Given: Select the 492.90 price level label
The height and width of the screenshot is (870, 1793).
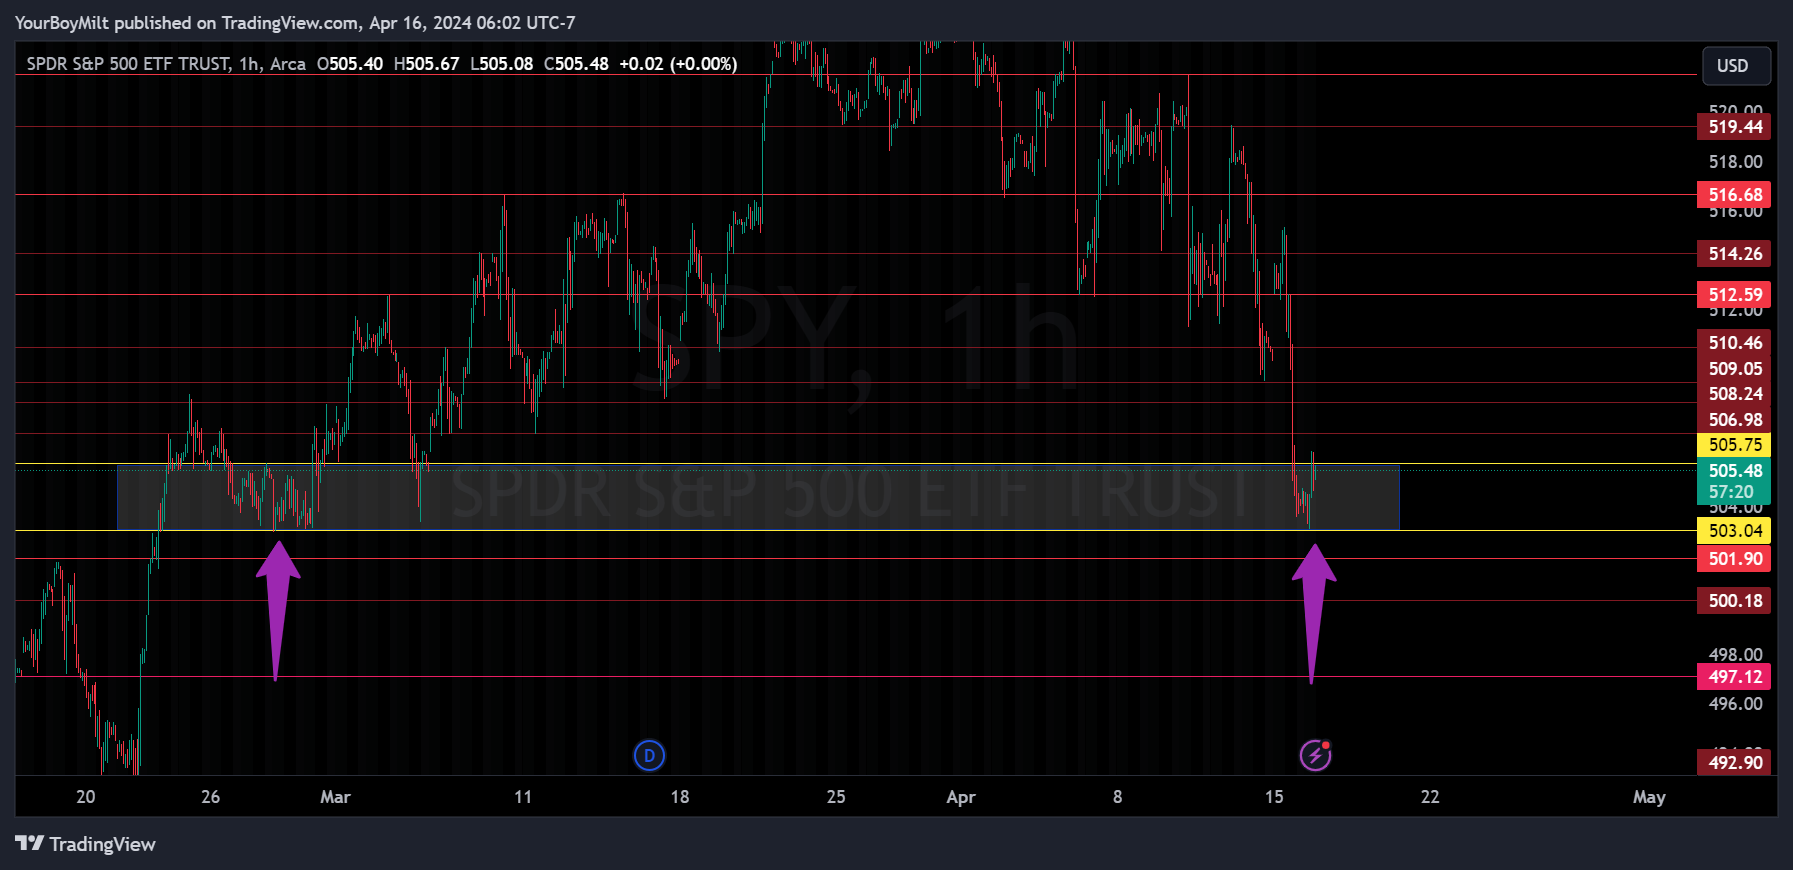Looking at the screenshot, I should tap(1734, 763).
